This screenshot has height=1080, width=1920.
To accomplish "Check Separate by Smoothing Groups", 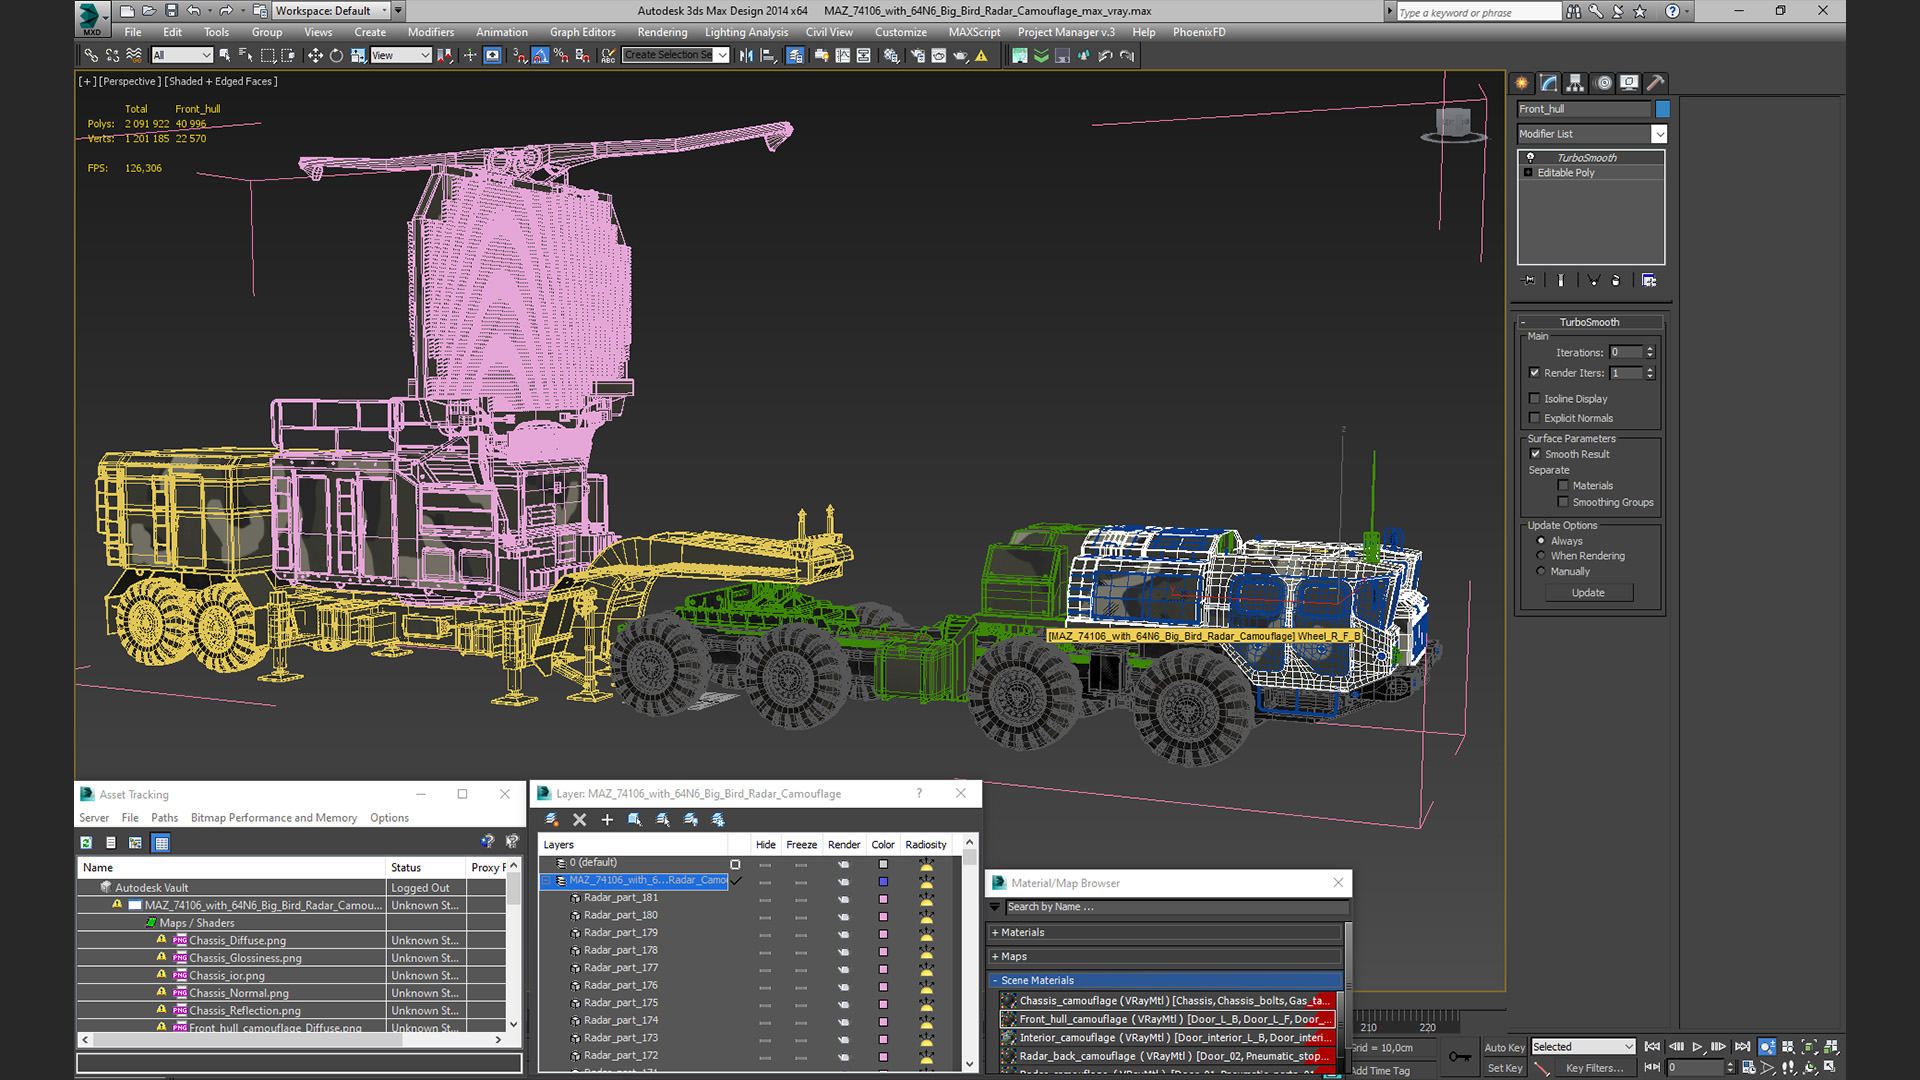I will click(x=1563, y=502).
